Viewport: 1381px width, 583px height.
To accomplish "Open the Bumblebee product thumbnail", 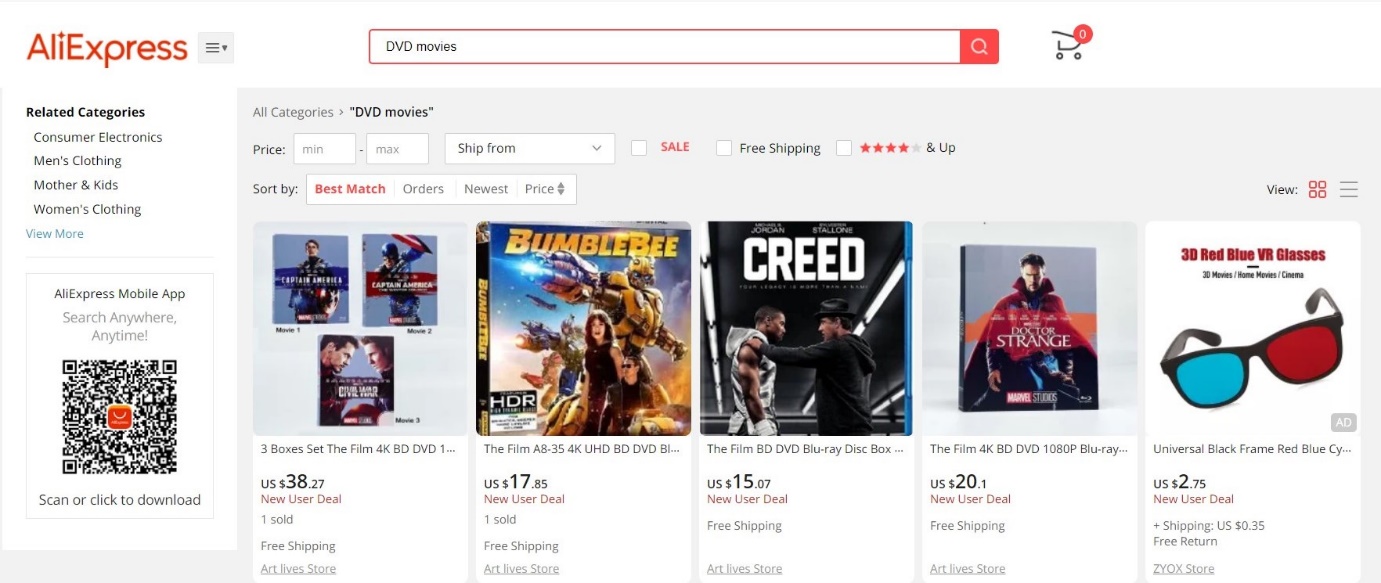I will (x=584, y=328).
